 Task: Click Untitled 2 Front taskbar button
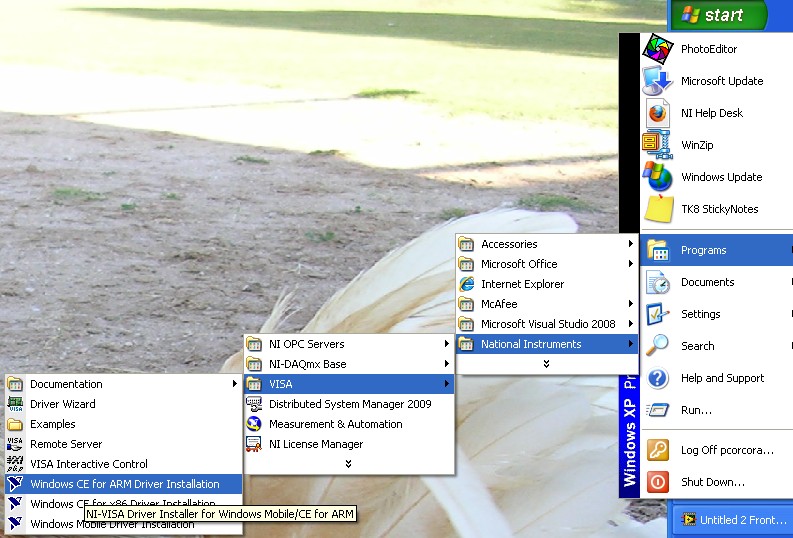[732, 520]
